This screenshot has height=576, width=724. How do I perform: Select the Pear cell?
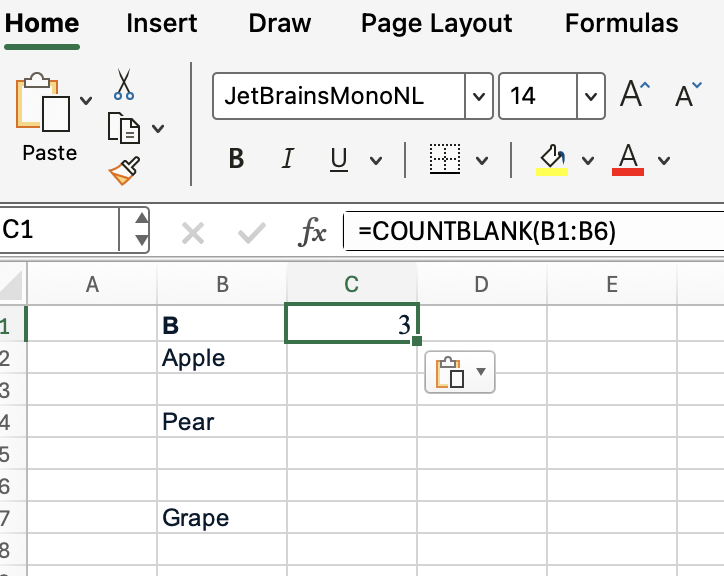tap(222, 421)
